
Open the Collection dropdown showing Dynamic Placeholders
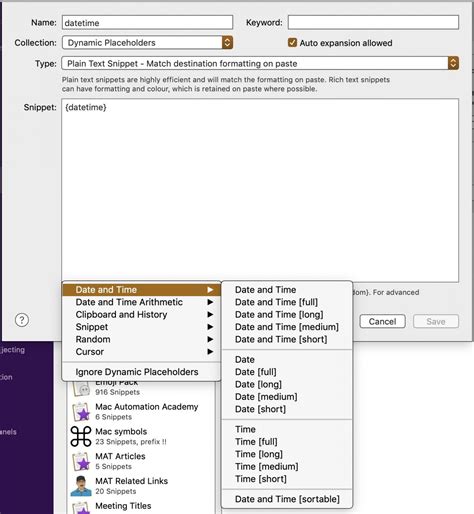click(x=147, y=43)
